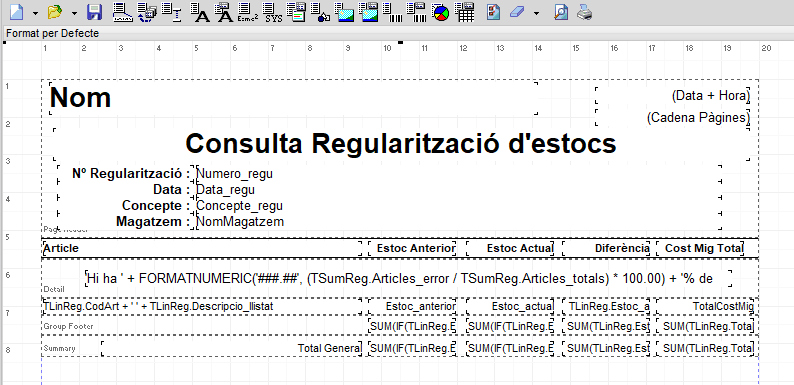
Task: Select the 'Estoc Anterior' column header
Action: point(413,248)
